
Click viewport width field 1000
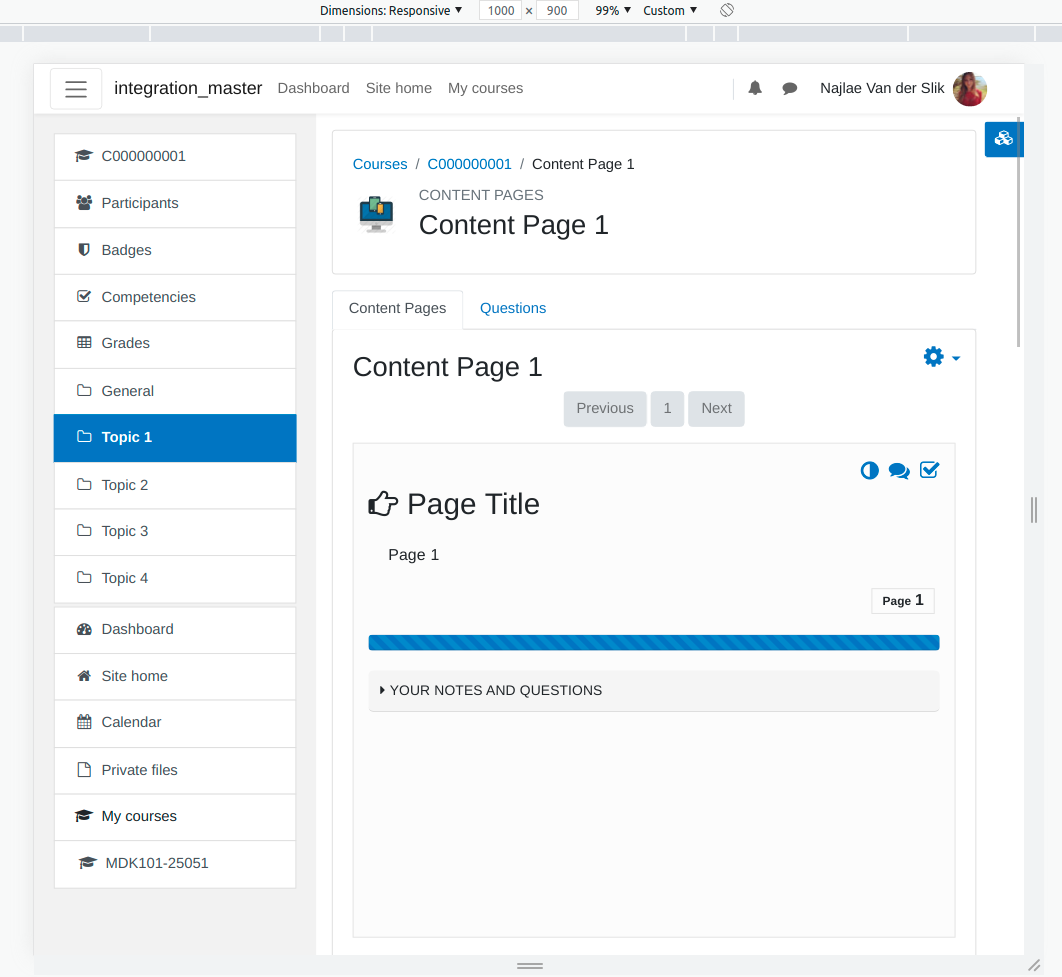click(x=501, y=11)
